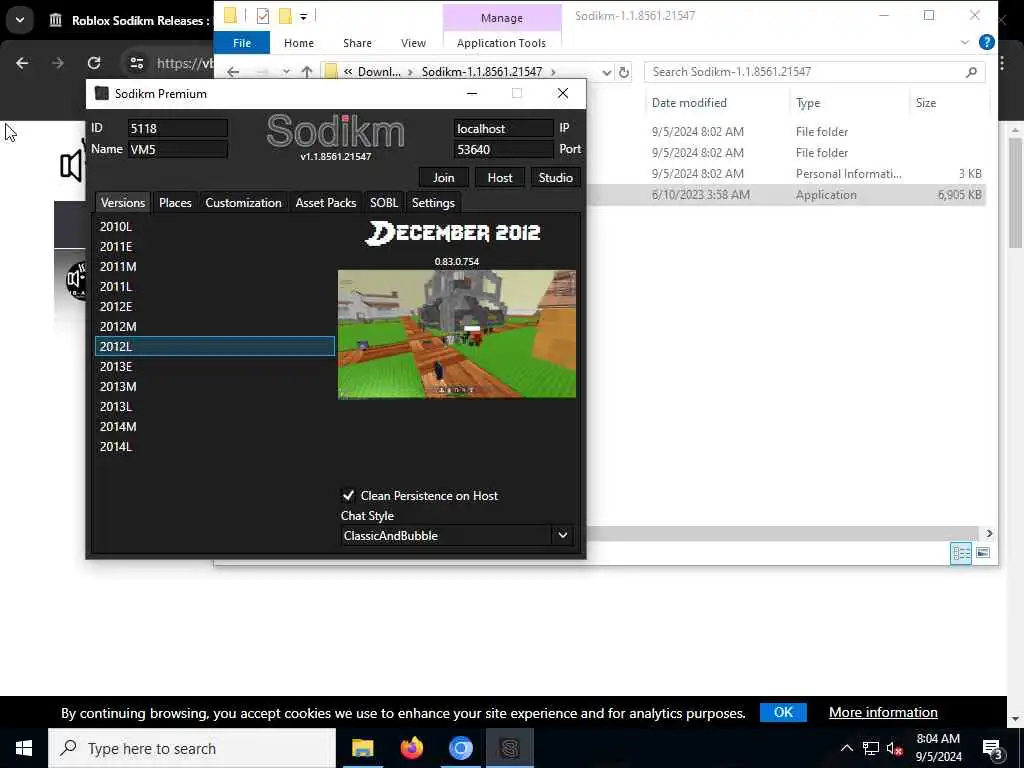
Task: Open the Home ribbon tab in Explorer
Action: [x=298, y=42]
